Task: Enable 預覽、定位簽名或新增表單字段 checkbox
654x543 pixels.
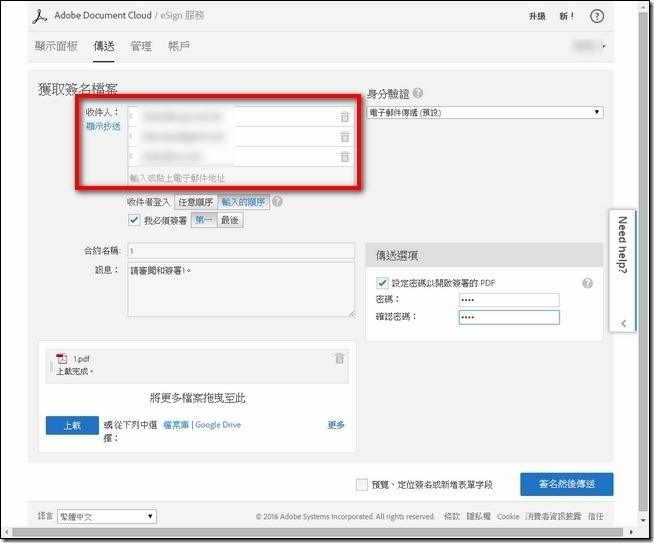Action: pyautogui.click(x=362, y=484)
